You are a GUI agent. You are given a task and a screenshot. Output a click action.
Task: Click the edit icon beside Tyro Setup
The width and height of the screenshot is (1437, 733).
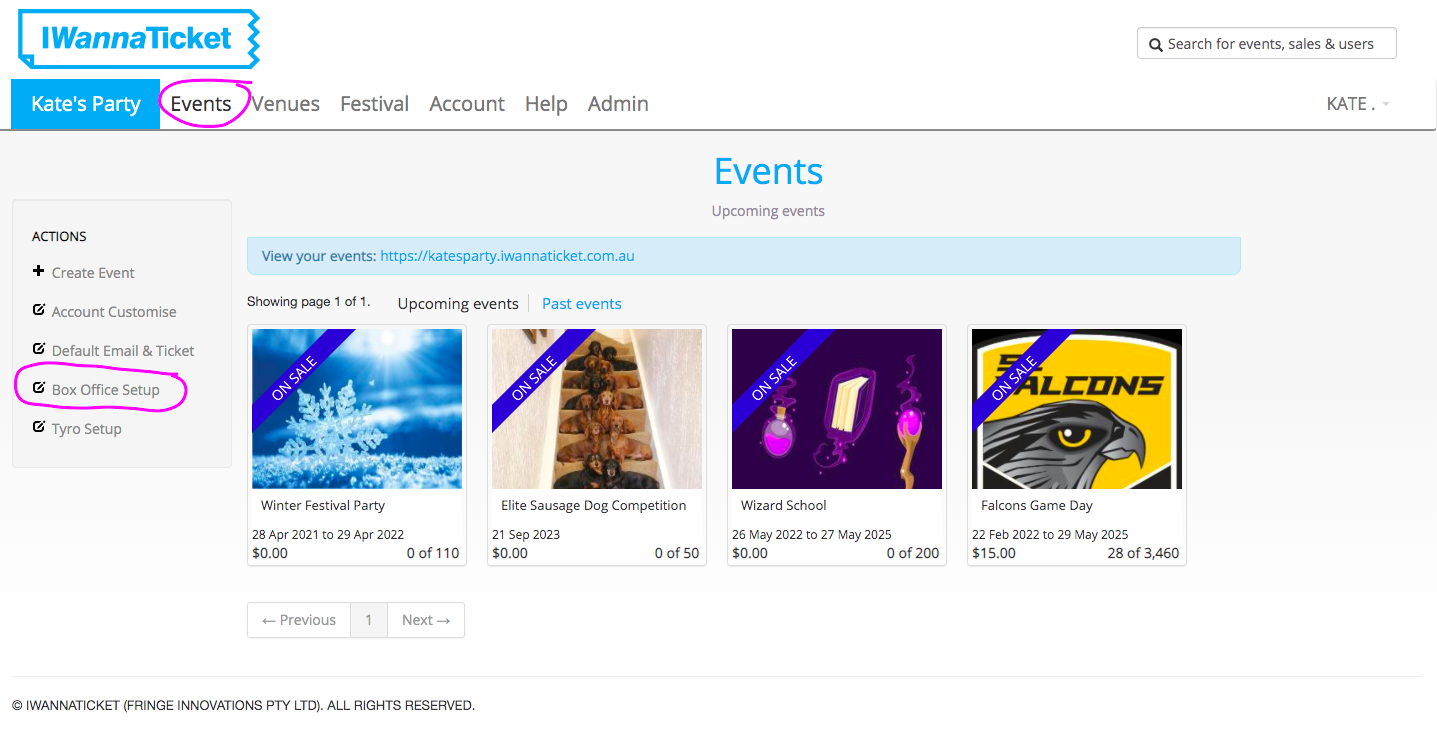(x=39, y=427)
